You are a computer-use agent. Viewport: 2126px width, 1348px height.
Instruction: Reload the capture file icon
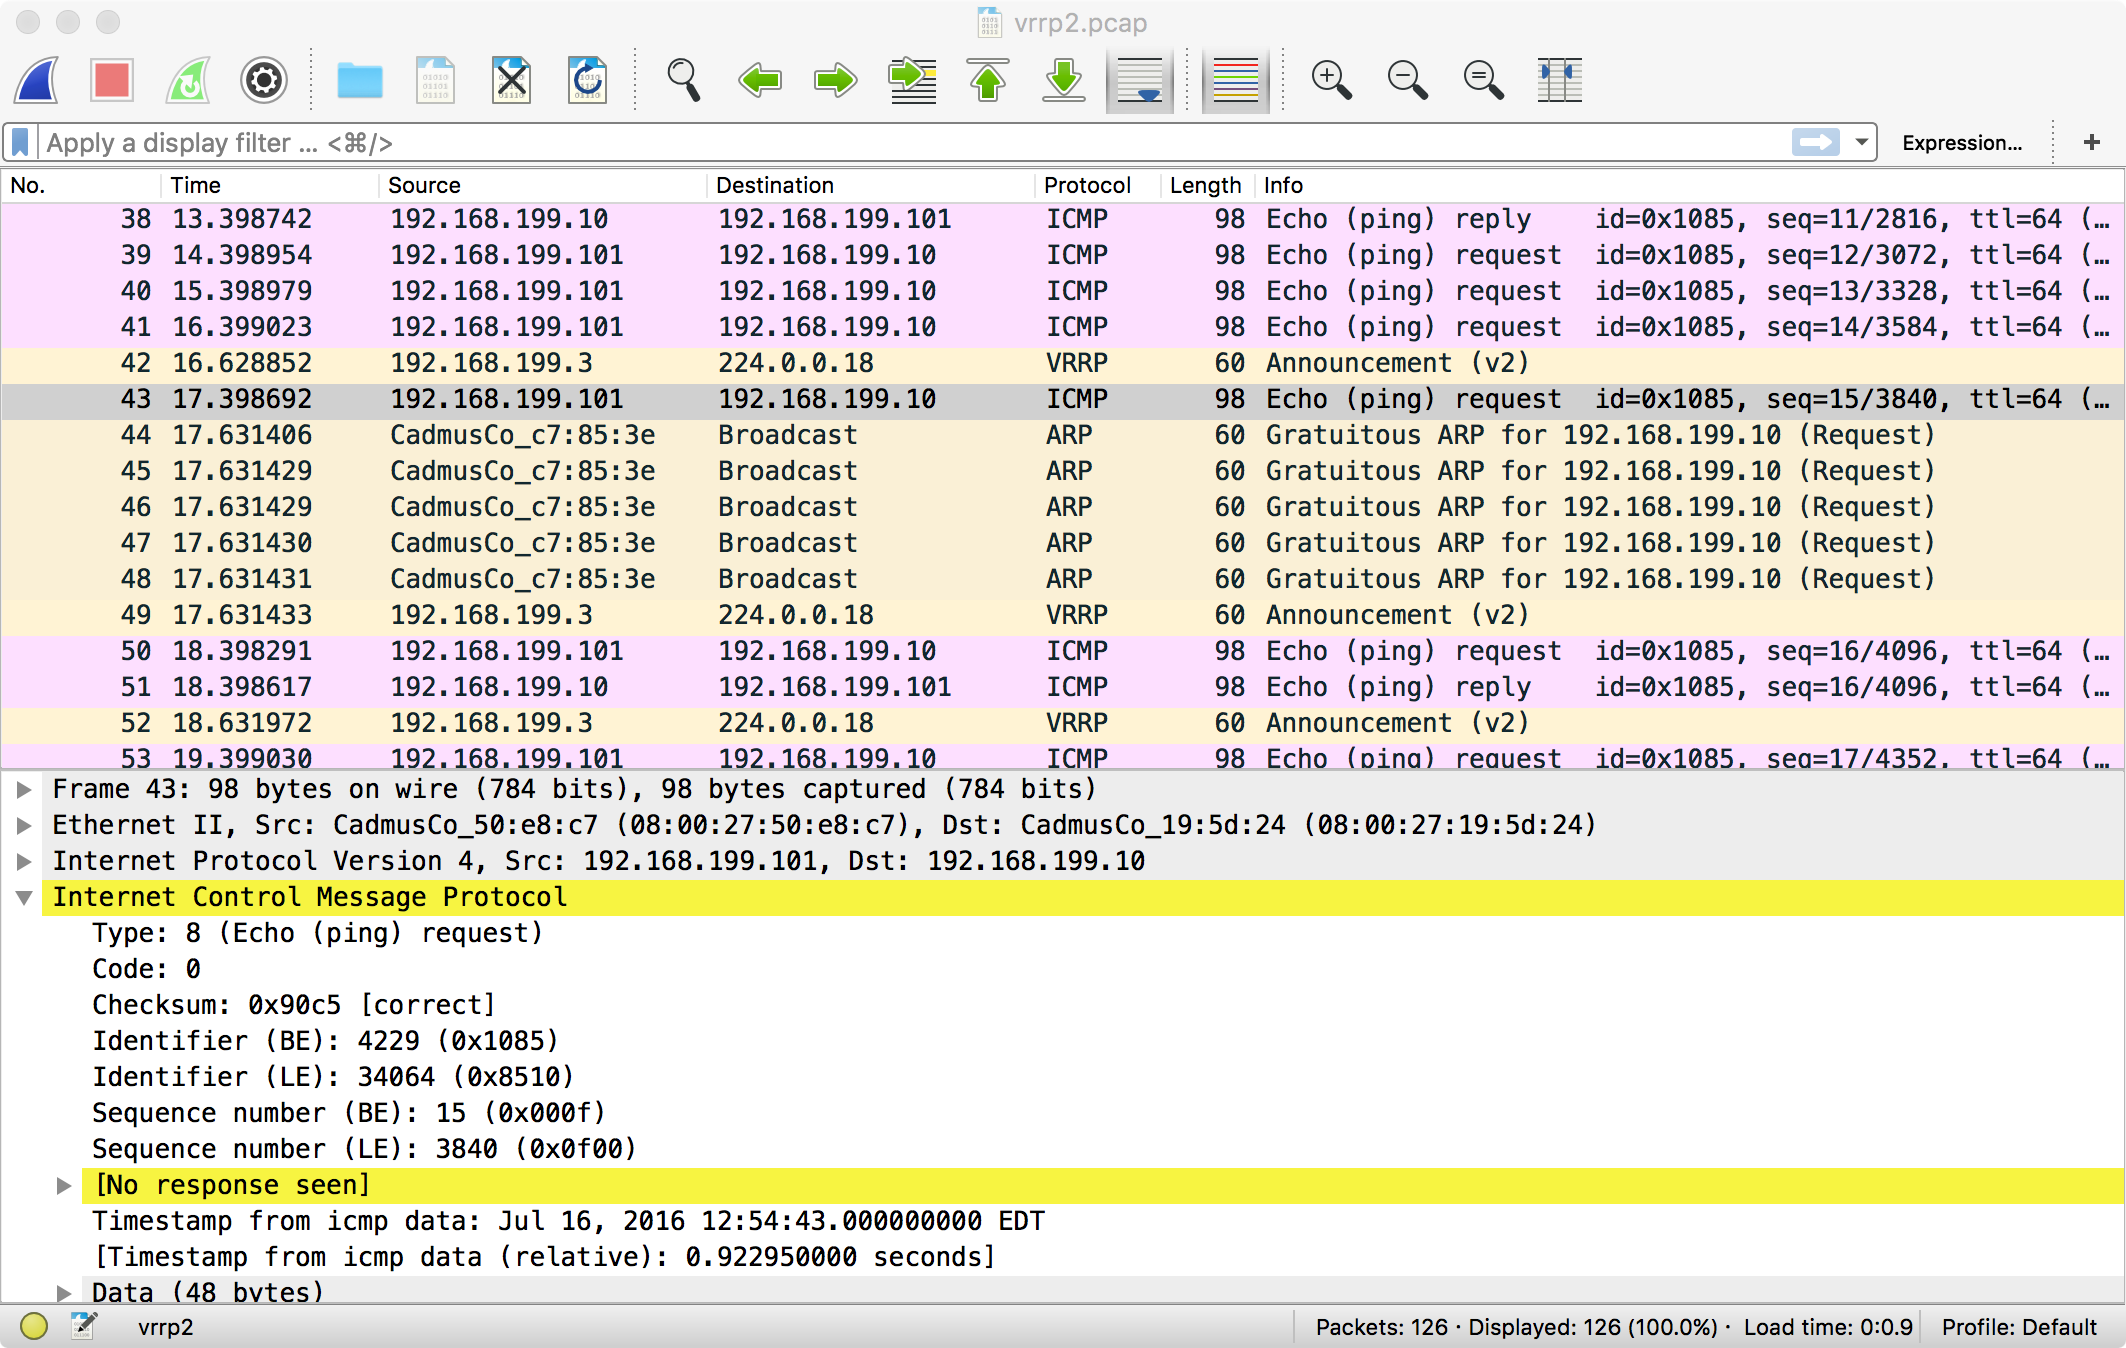click(x=587, y=80)
